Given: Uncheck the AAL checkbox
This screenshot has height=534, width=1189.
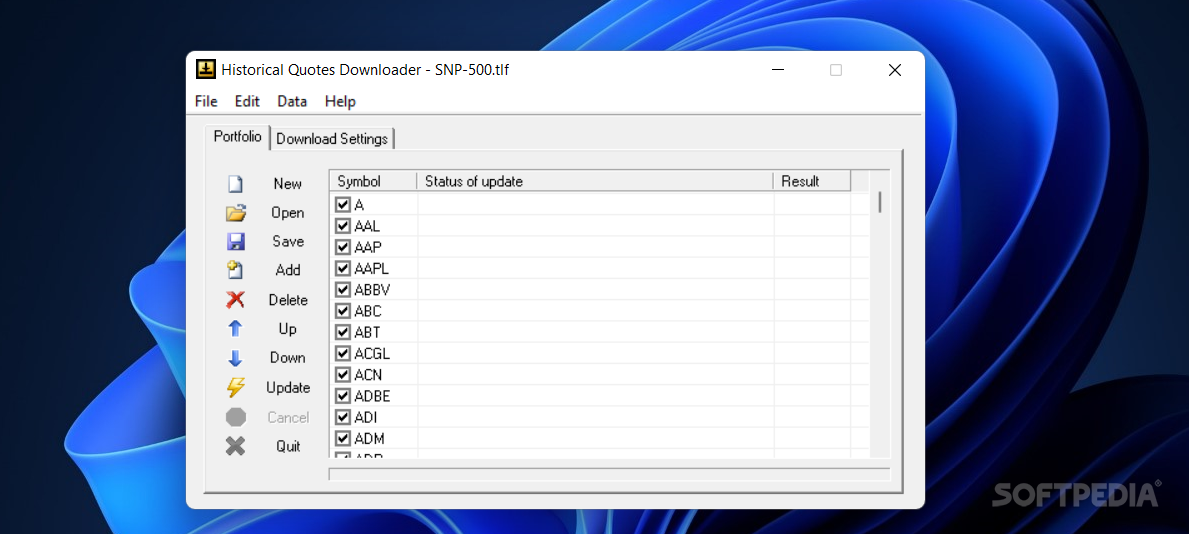Looking at the screenshot, I should coord(343,226).
